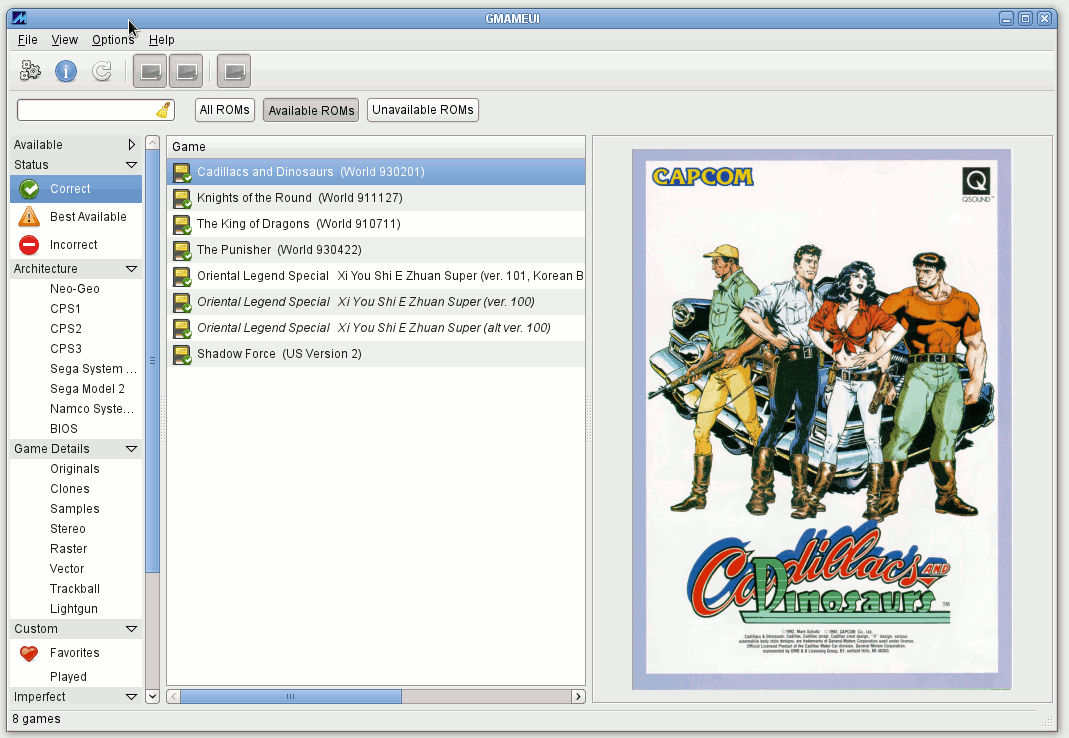Click the game list scroll-left arrow
Viewport: 1069px width, 738px height.
(x=174, y=696)
